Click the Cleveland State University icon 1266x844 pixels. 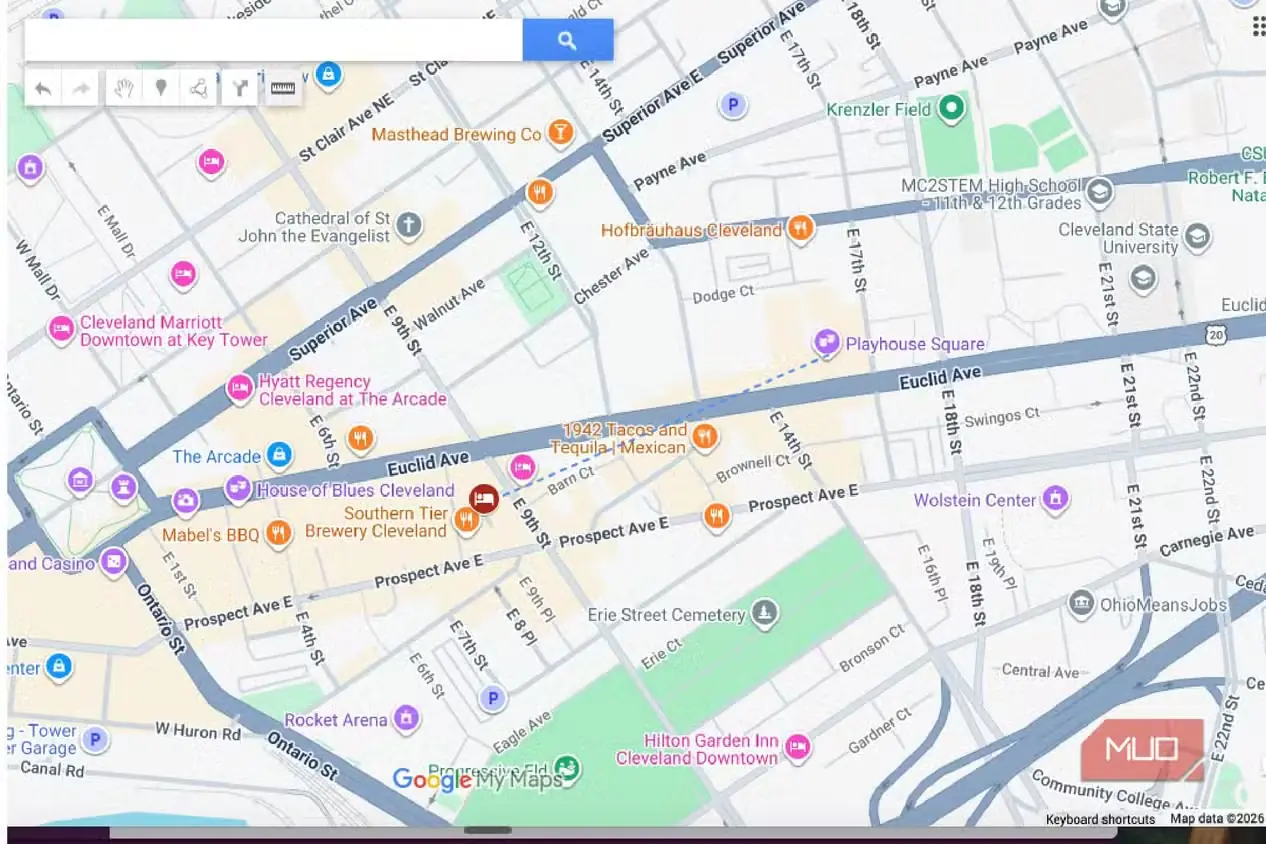(x=1197, y=237)
